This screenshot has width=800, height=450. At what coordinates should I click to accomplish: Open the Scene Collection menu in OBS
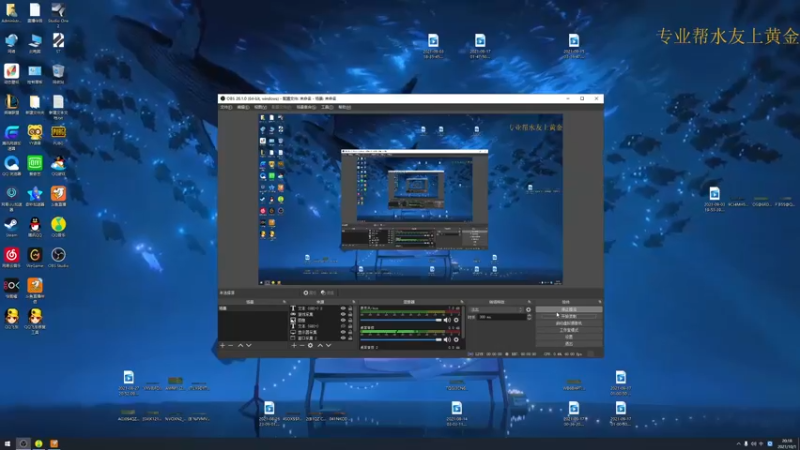coord(306,107)
